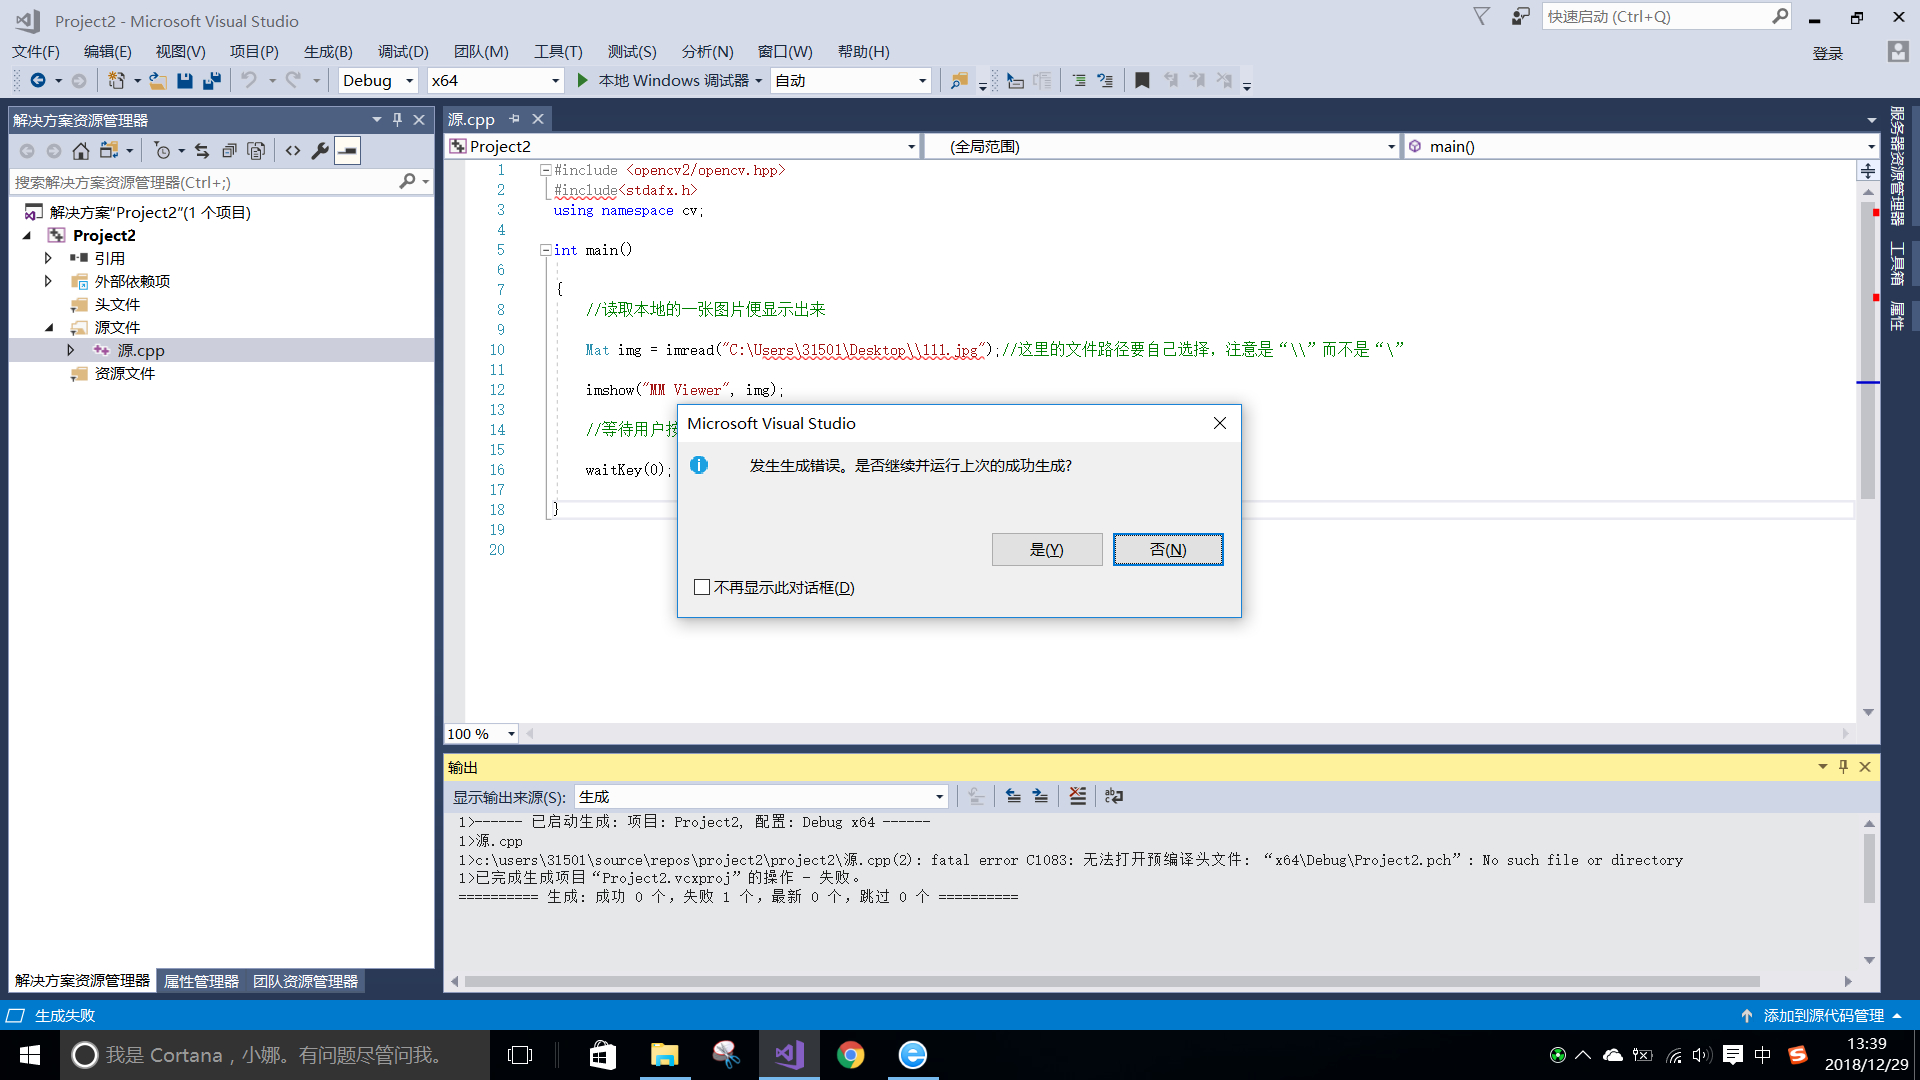Click the navigate backward arrow icon
1920x1080 pixels.
pos(38,80)
